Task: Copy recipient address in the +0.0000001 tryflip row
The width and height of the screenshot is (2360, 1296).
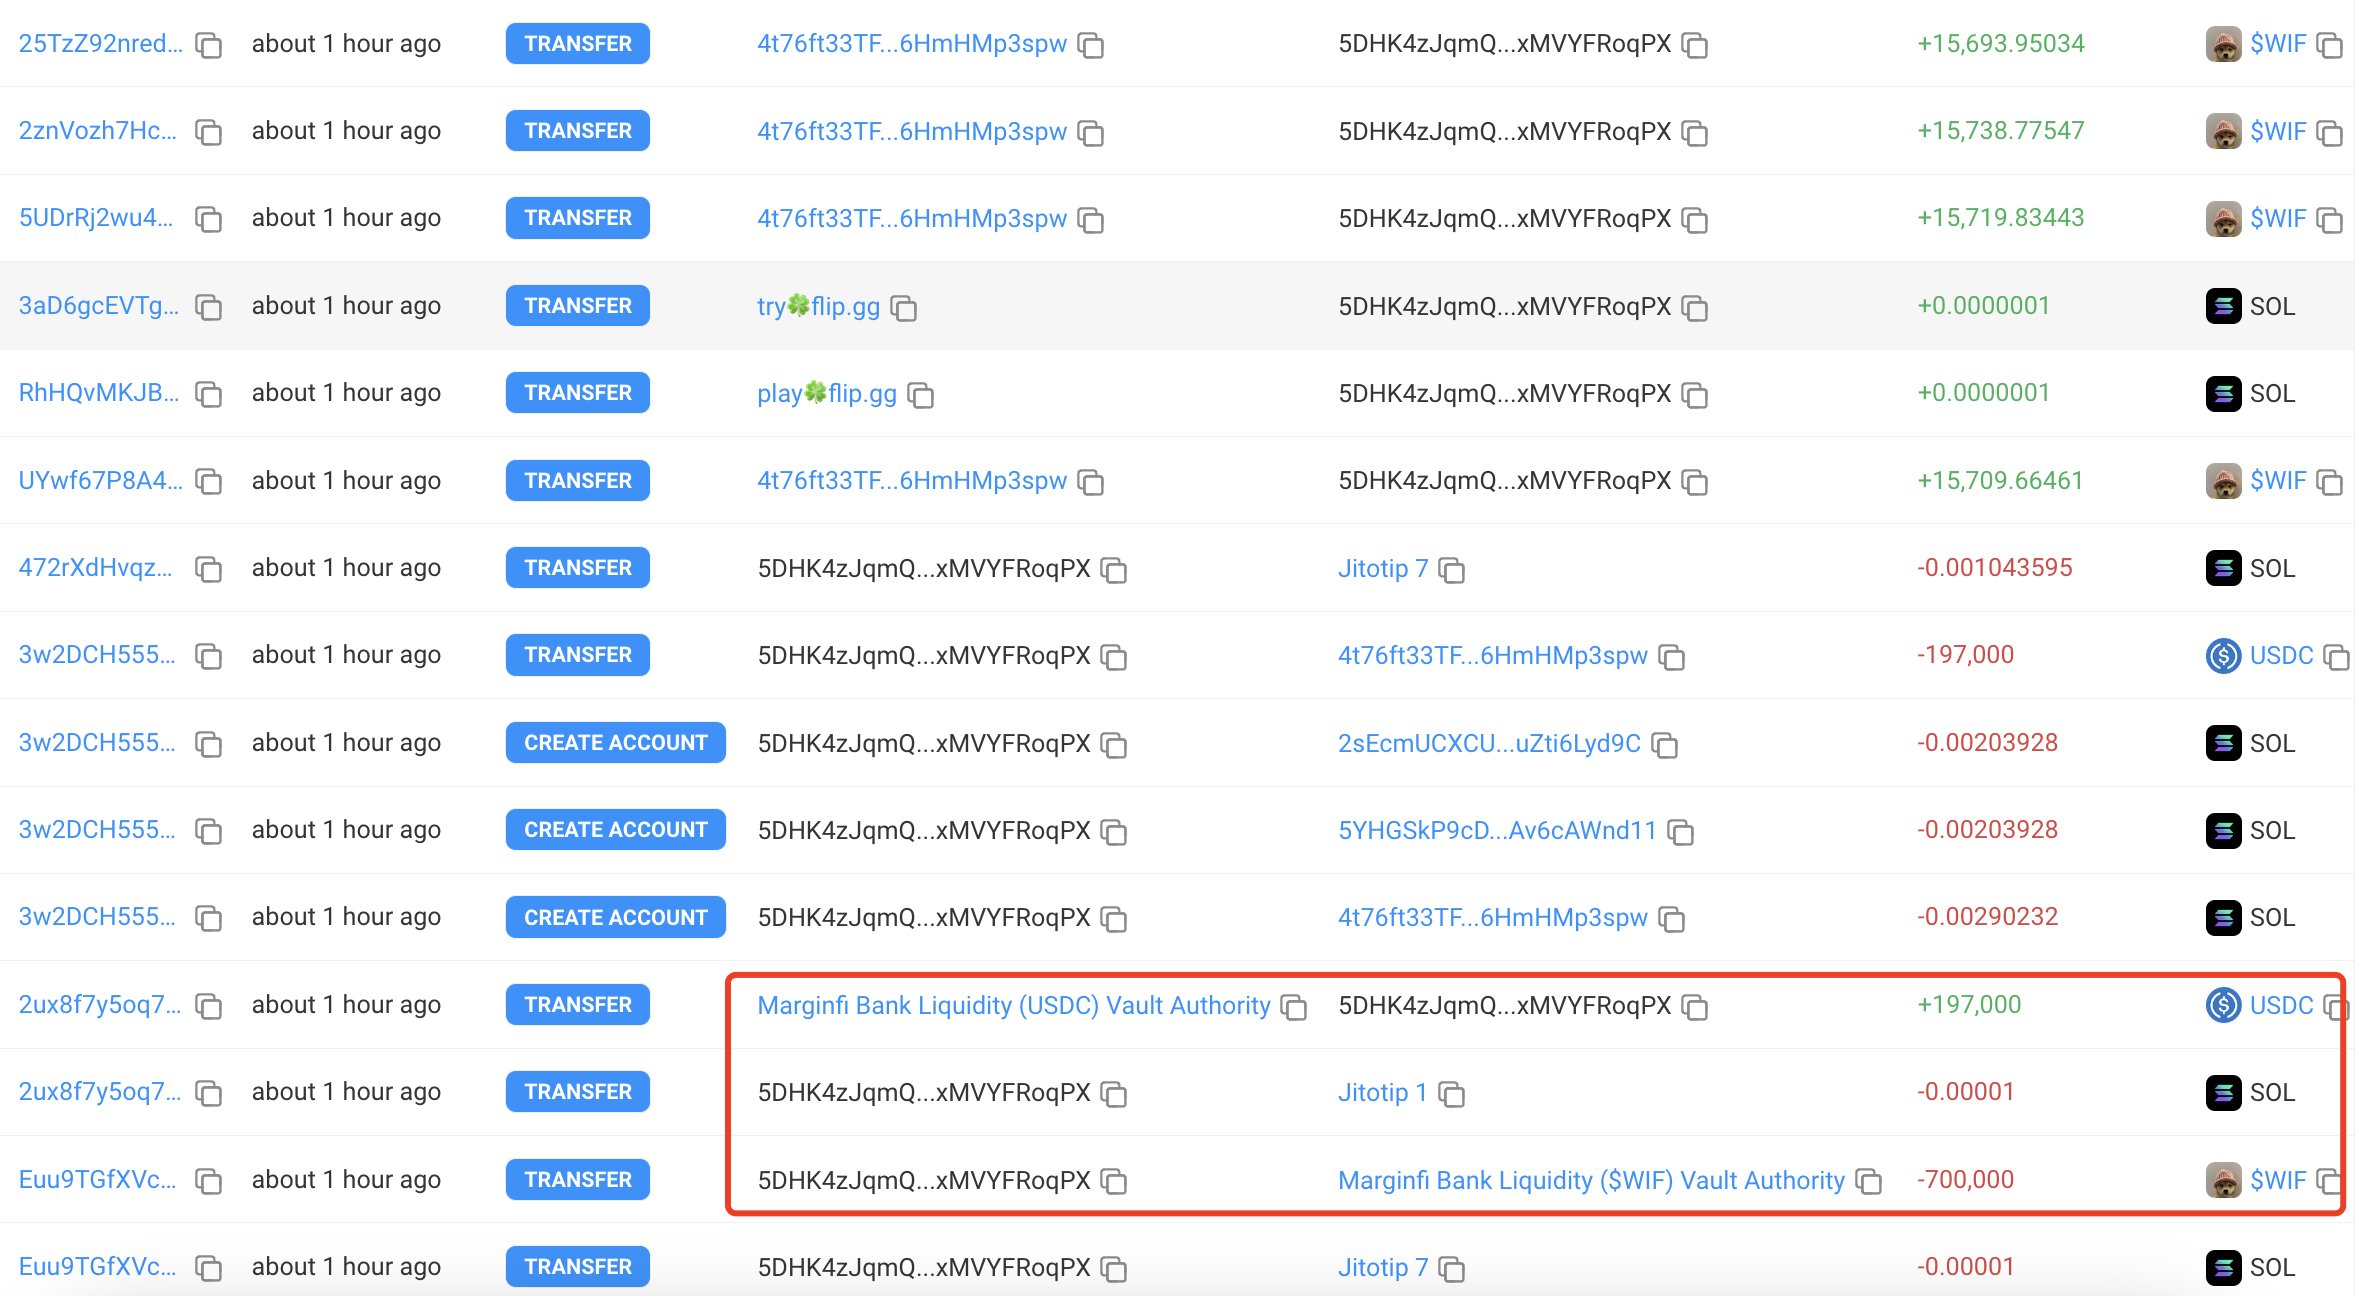Action: pyautogui.click(x=1695, y=308)
